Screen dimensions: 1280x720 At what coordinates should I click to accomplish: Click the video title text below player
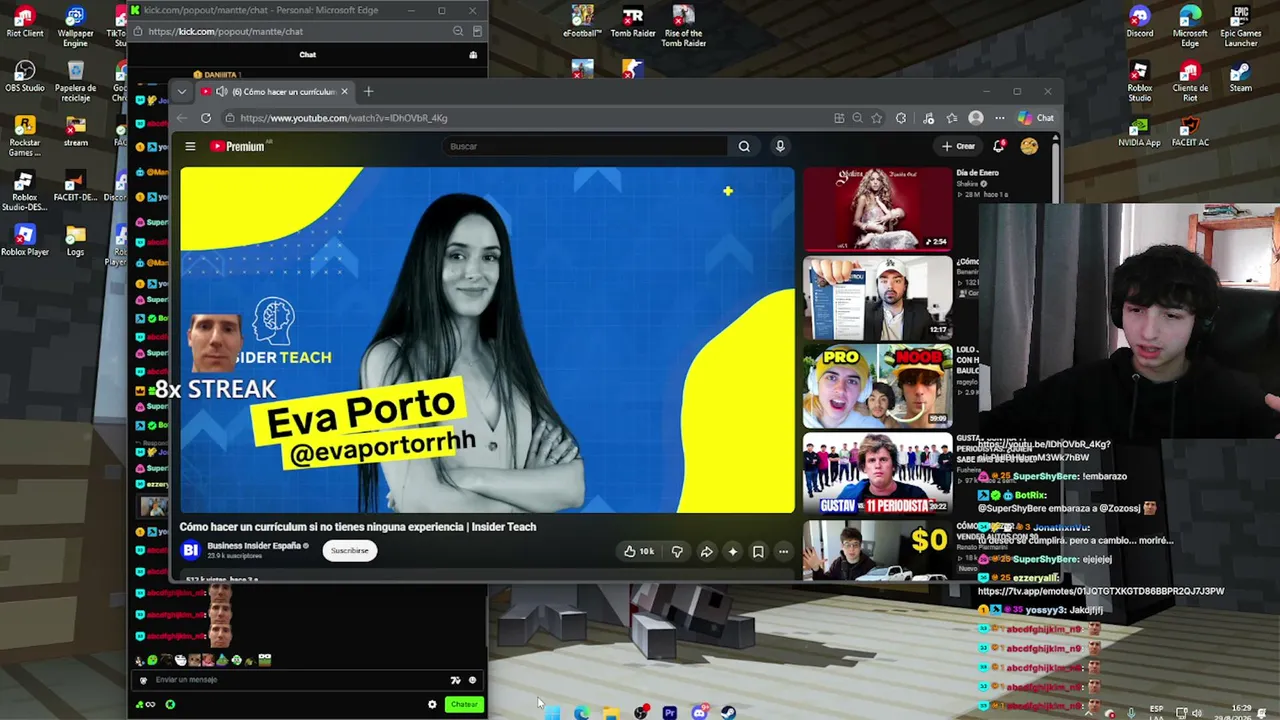pos(358,527)
